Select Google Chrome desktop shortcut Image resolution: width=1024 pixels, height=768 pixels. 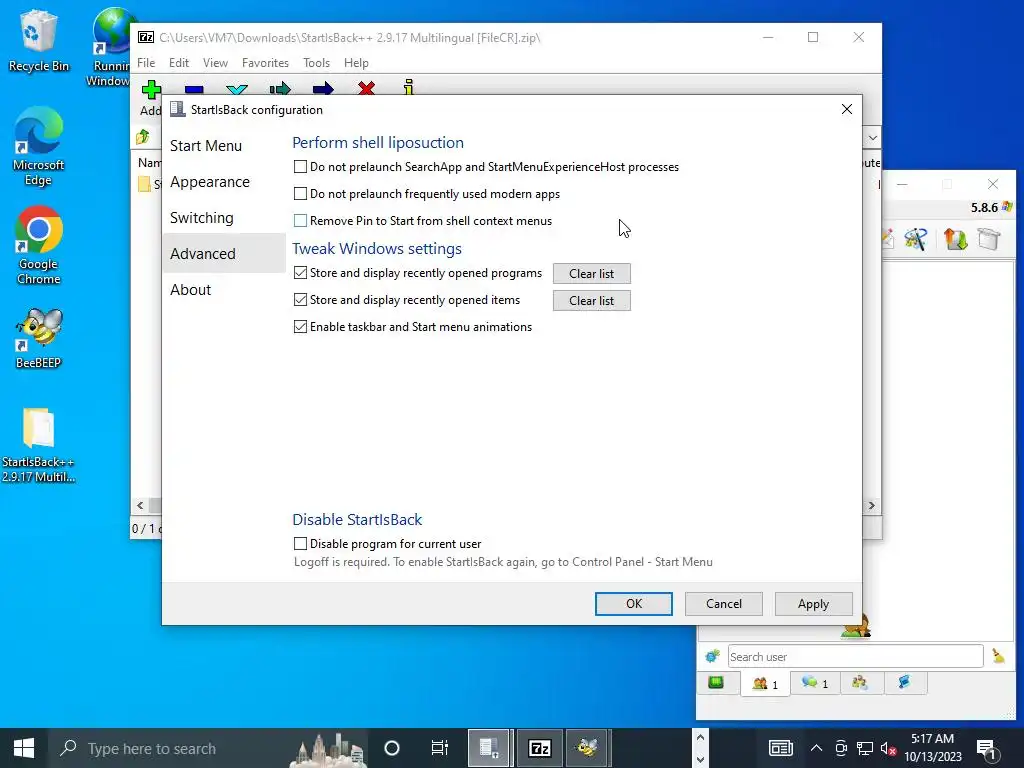[38, 246]
